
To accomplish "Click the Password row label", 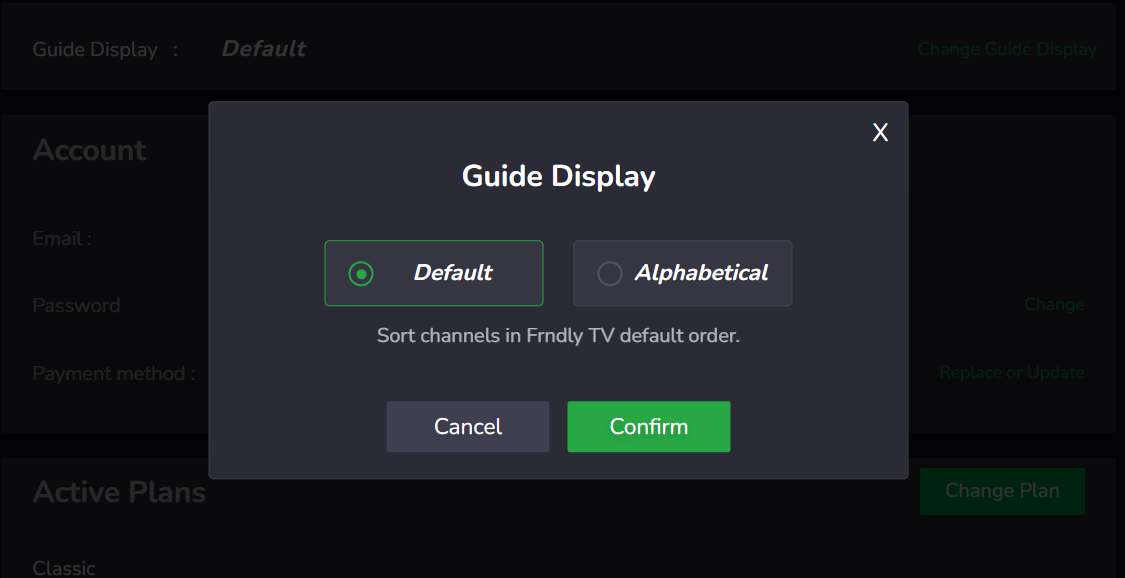I will pyautogui.click(x=76, y=305).
